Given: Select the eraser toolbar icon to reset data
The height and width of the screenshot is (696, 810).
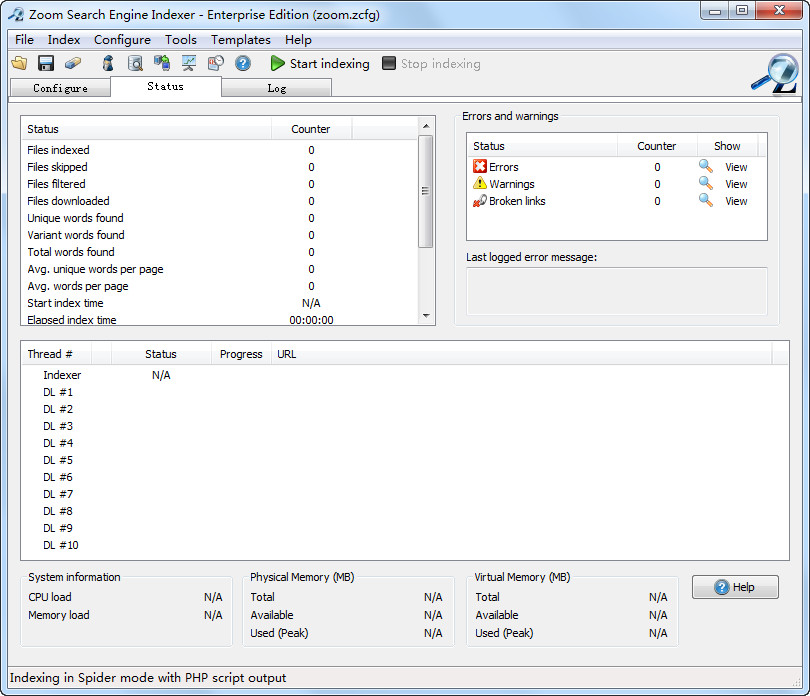Looking at the screenshot, I should [x=70, y=62].
